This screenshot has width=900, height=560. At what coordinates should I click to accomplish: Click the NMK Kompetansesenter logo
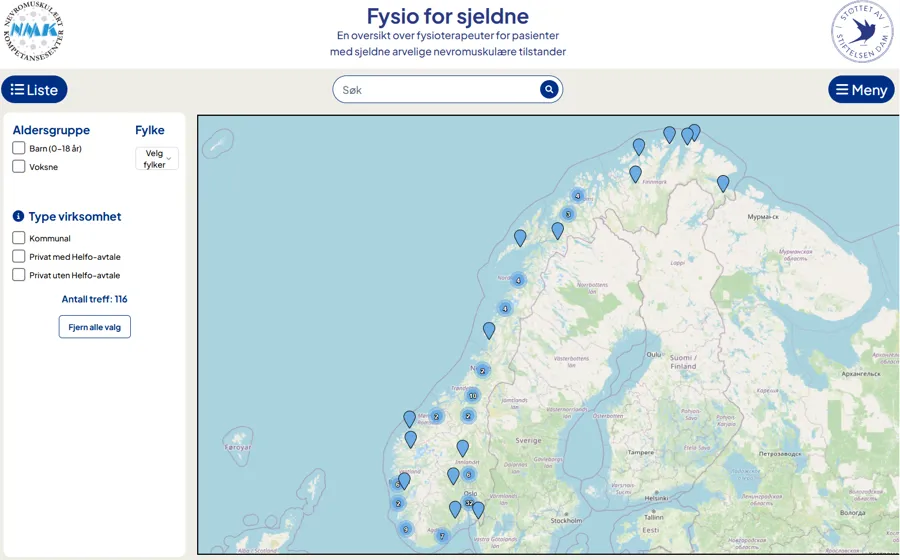click(x=34, y=32)
